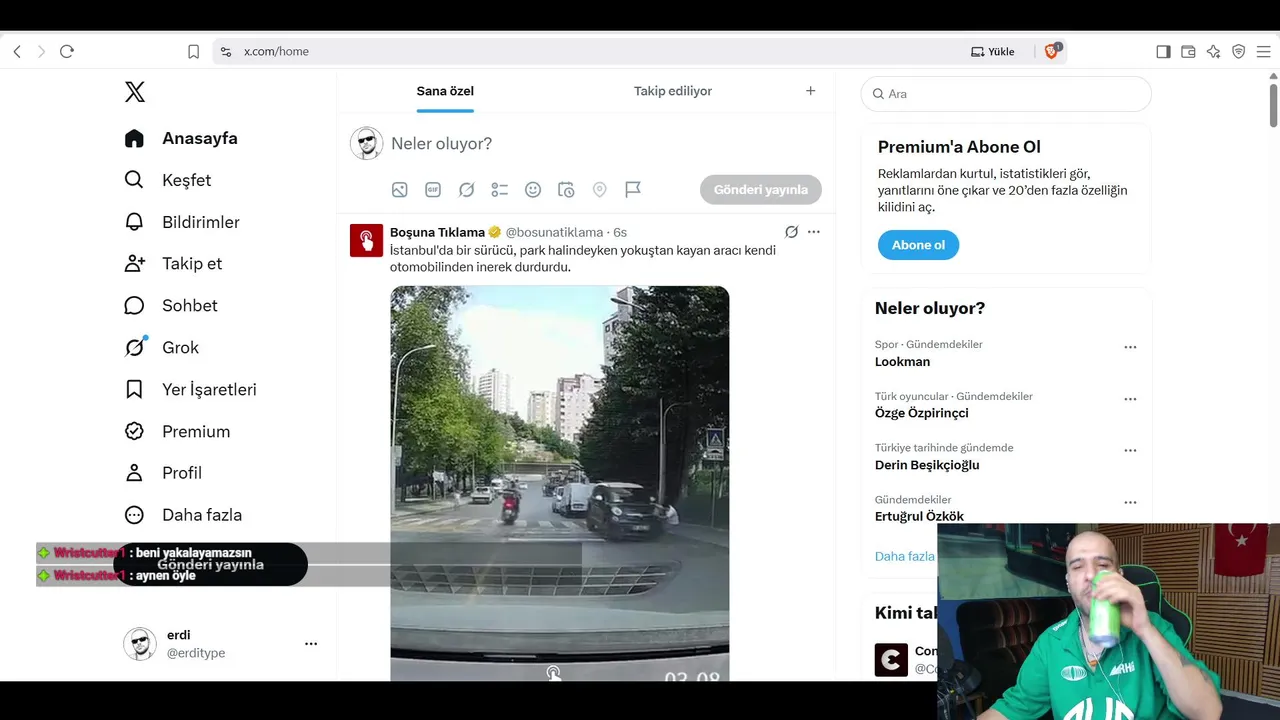Viewport: 1280px width, 720px height.
Task: Click the Grok icon in the composer toolbar
Action: coord(466,190)
